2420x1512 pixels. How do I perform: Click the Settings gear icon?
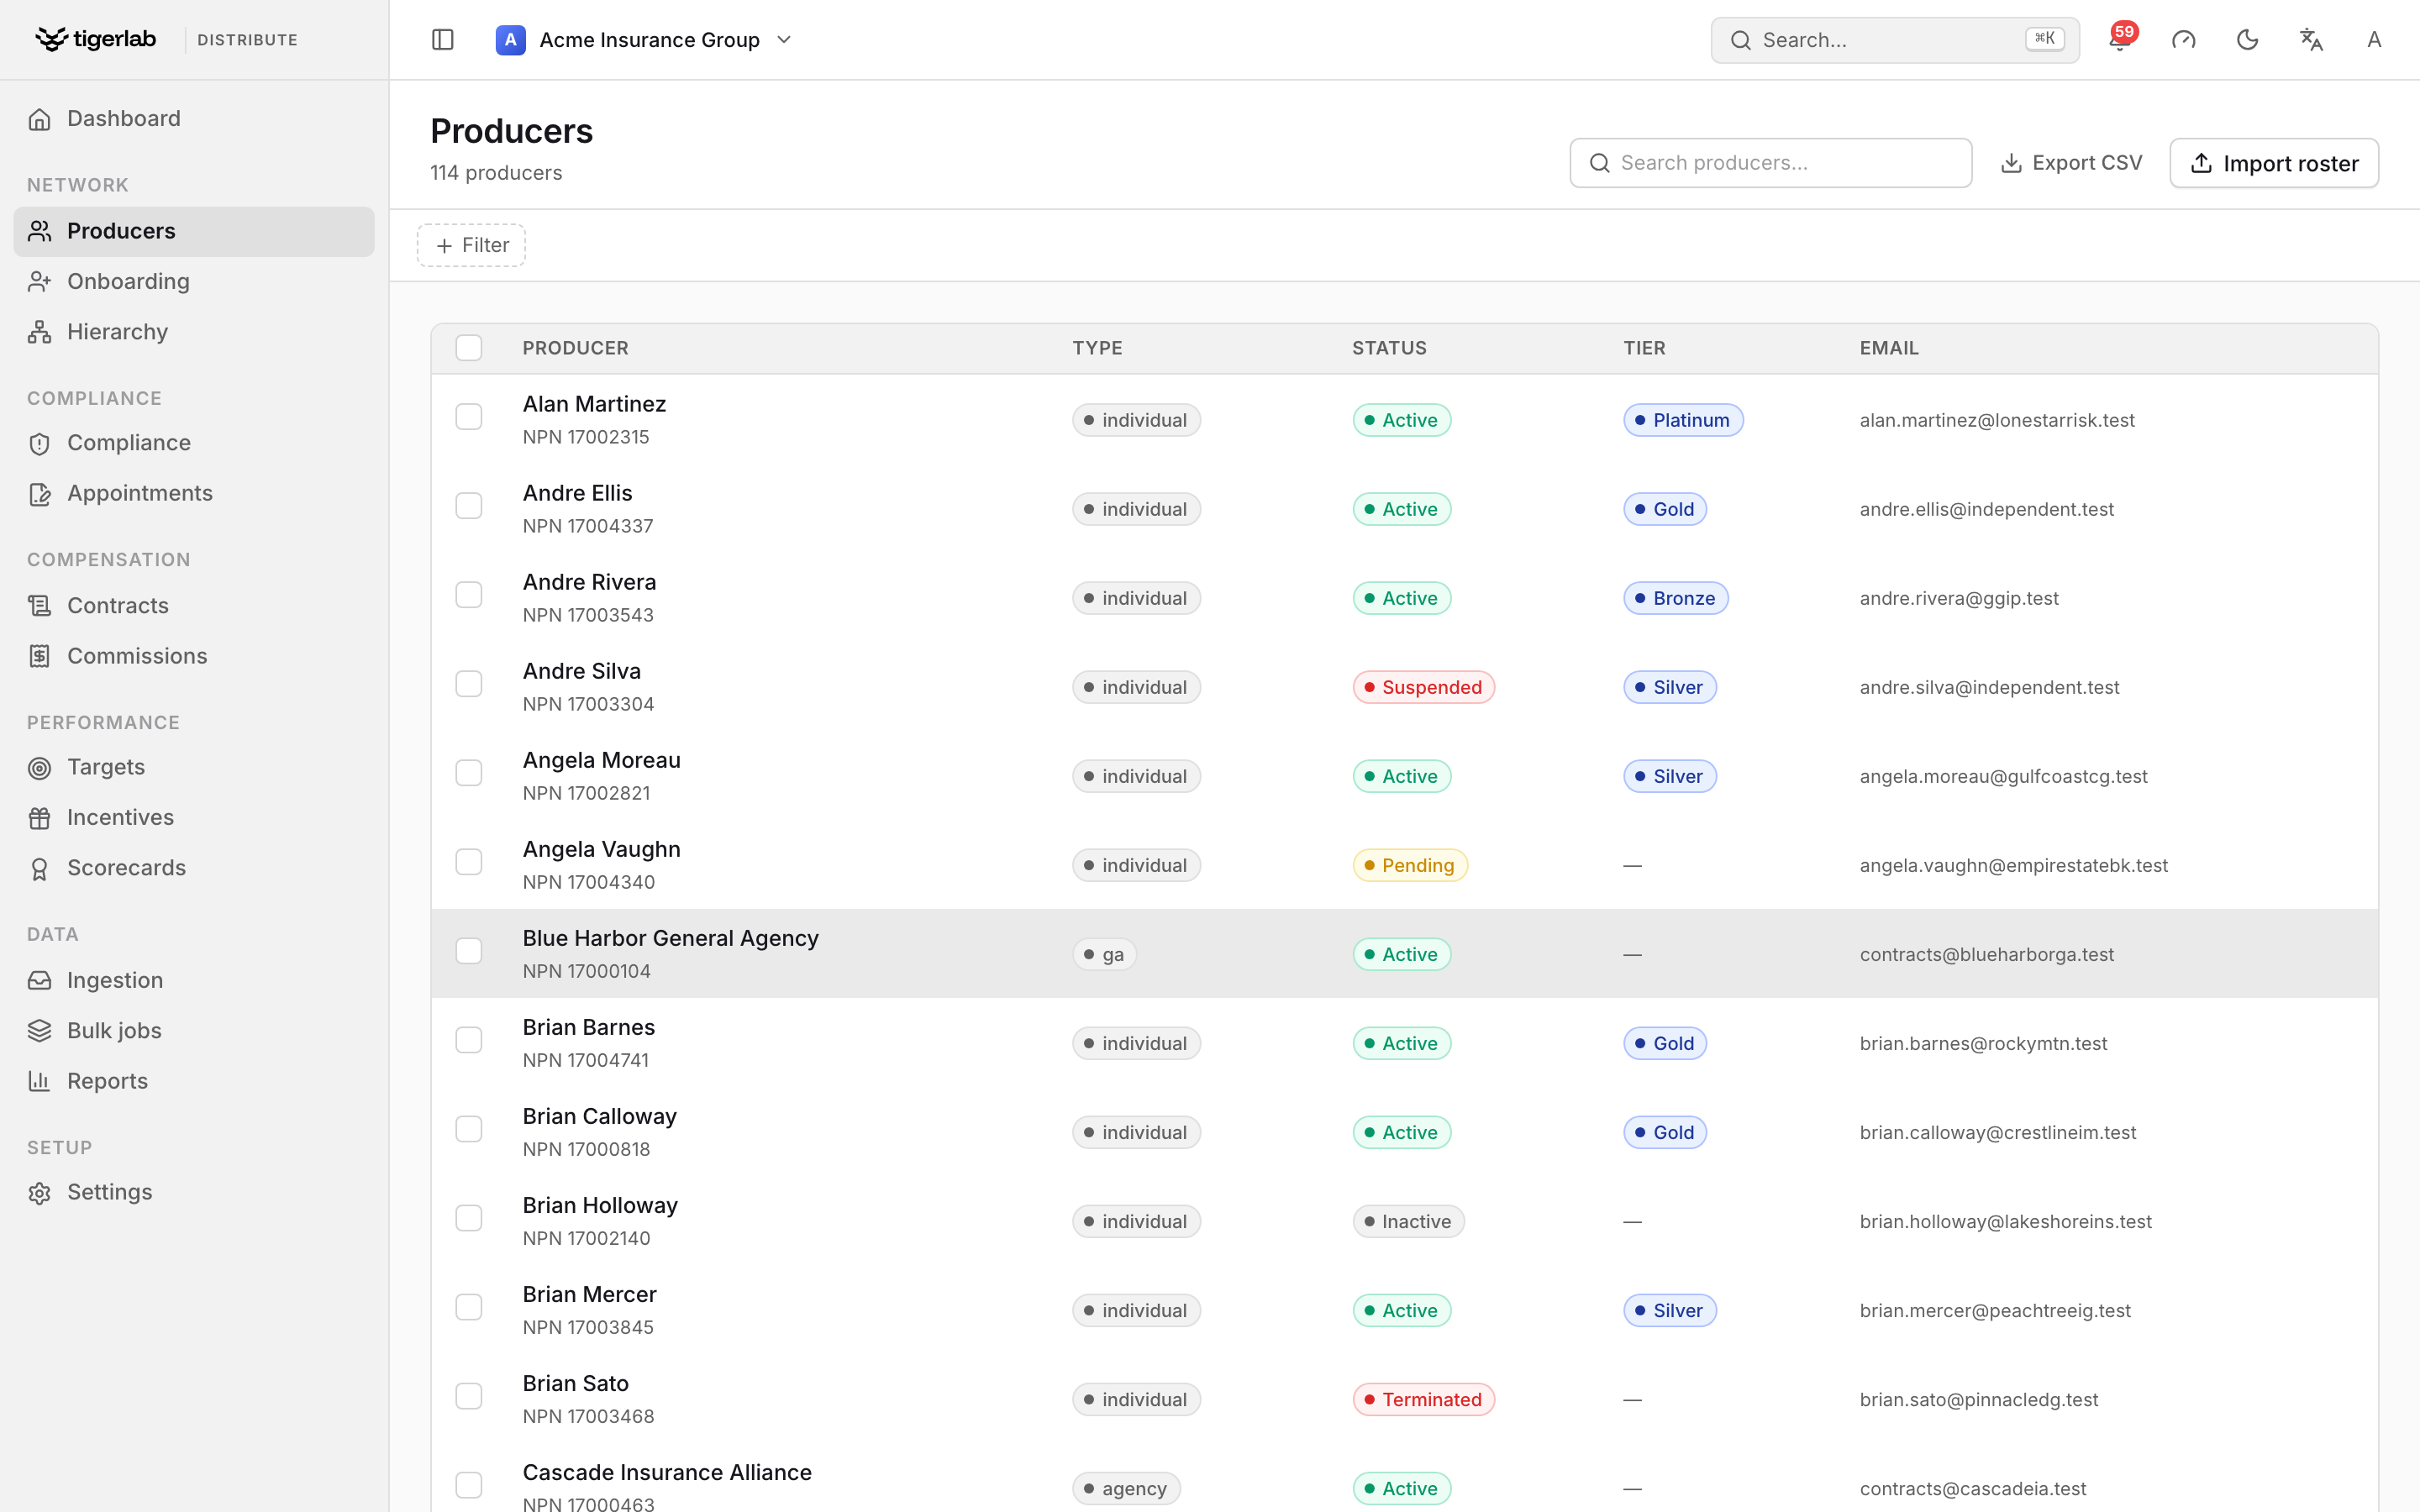point(40,1193)
